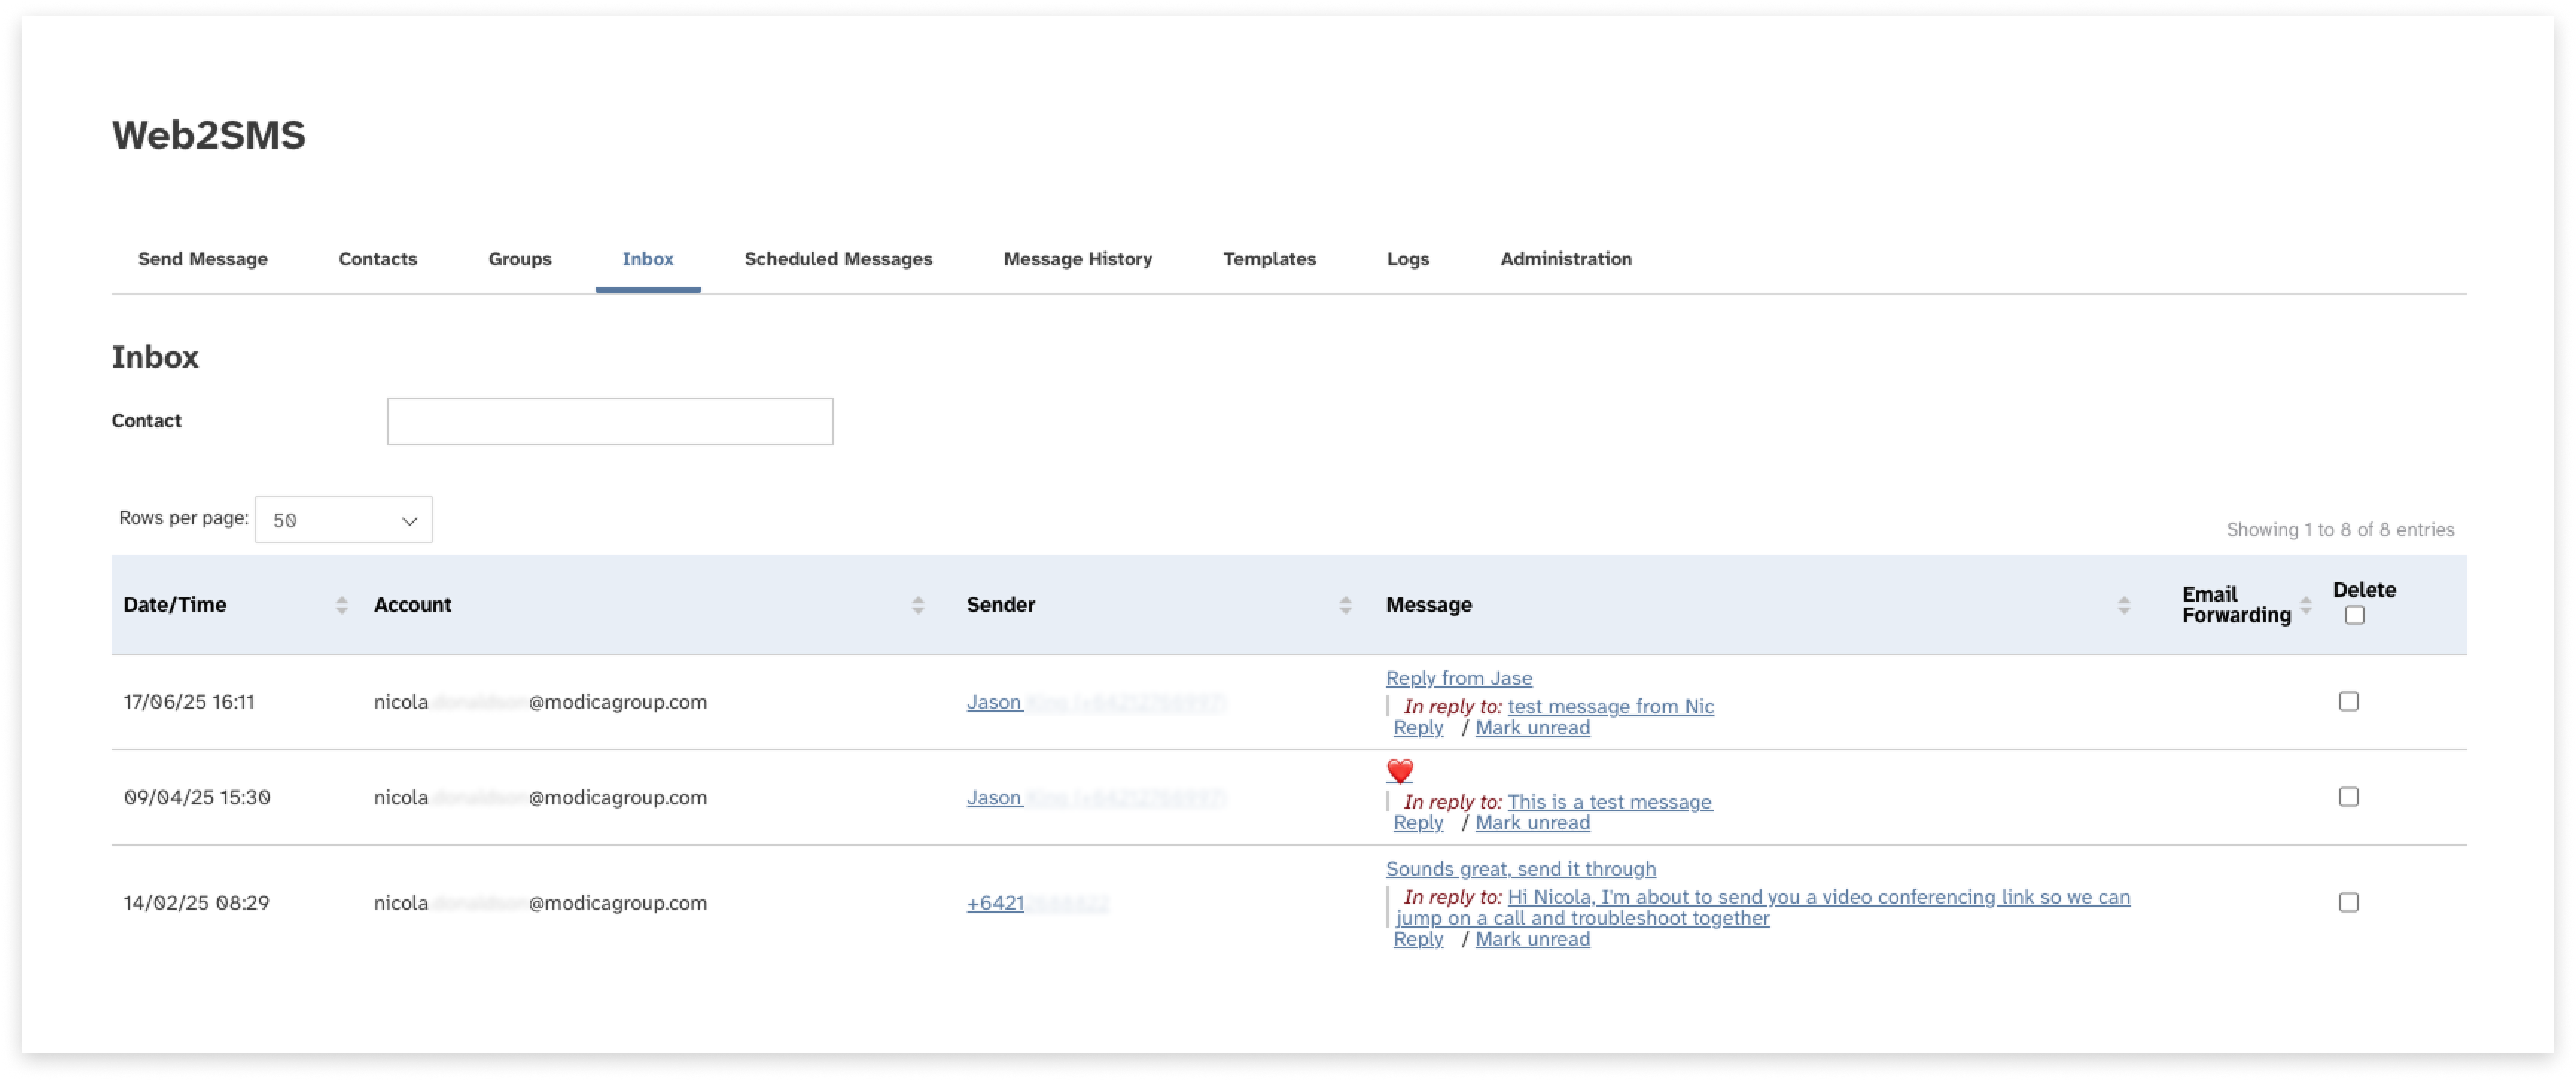Switch to the Scheduled Messages tab
The width and height of the screenshot is (2576, 1081).
click(838, 258)
